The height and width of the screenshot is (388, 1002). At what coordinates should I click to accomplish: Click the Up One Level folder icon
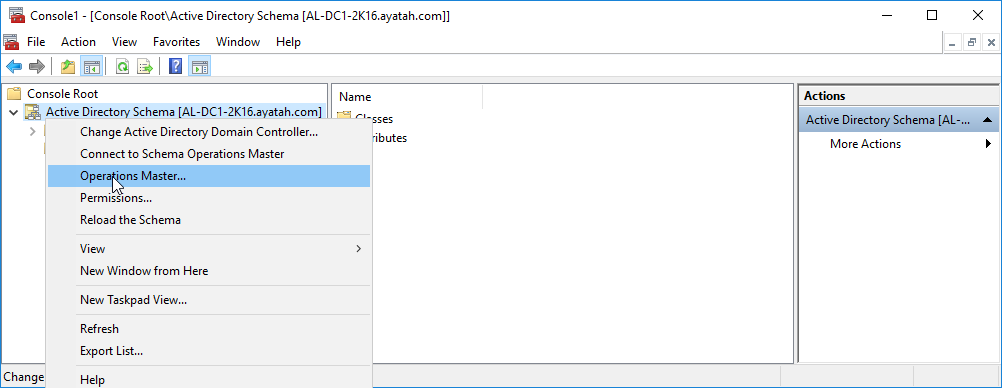[x=67, y=66]
